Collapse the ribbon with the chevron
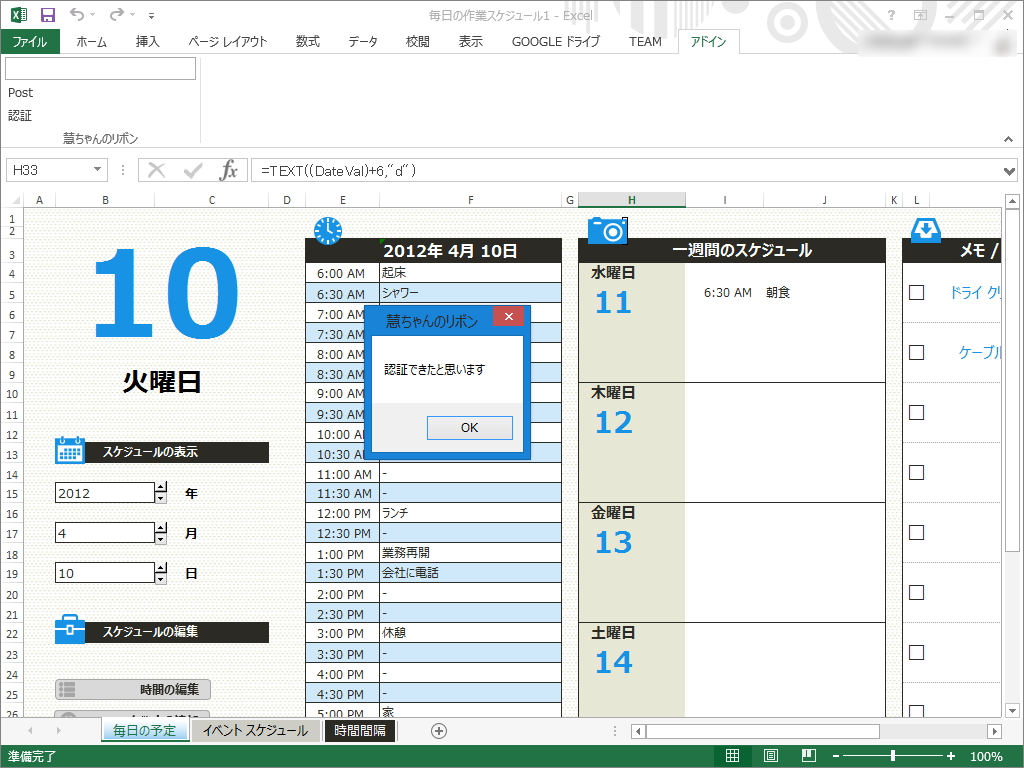This screenshot has height=768, width=1024. coord(1008,138)
